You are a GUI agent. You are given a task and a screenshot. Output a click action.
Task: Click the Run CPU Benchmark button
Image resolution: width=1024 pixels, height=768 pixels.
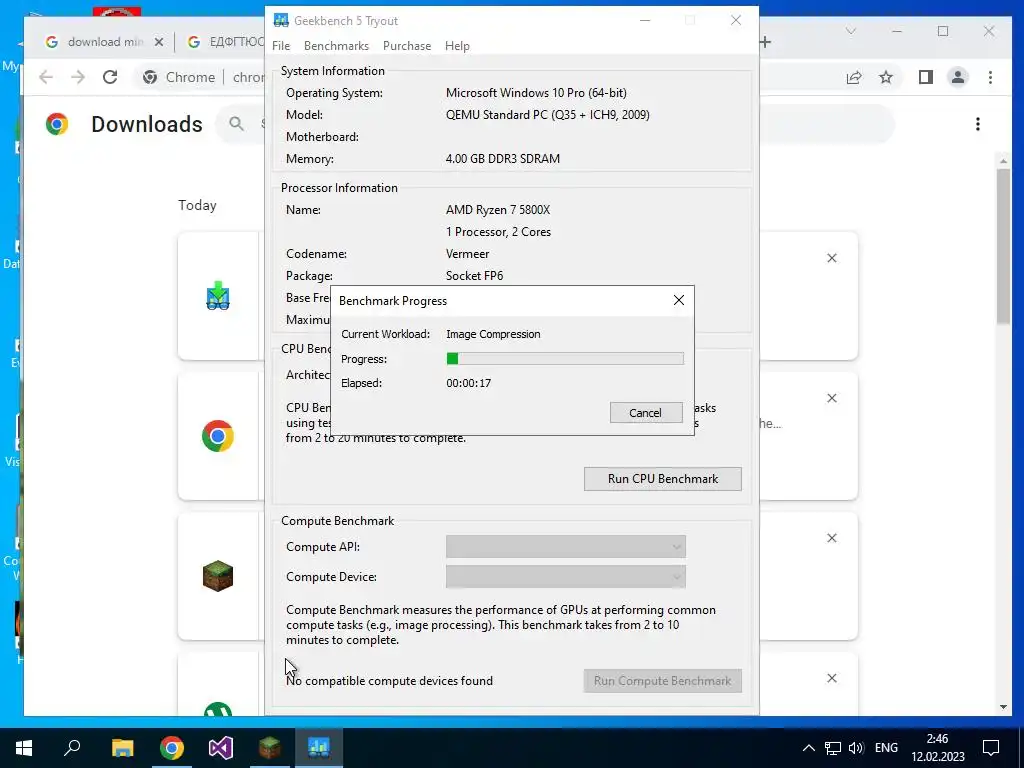click(x=662, y=479)
